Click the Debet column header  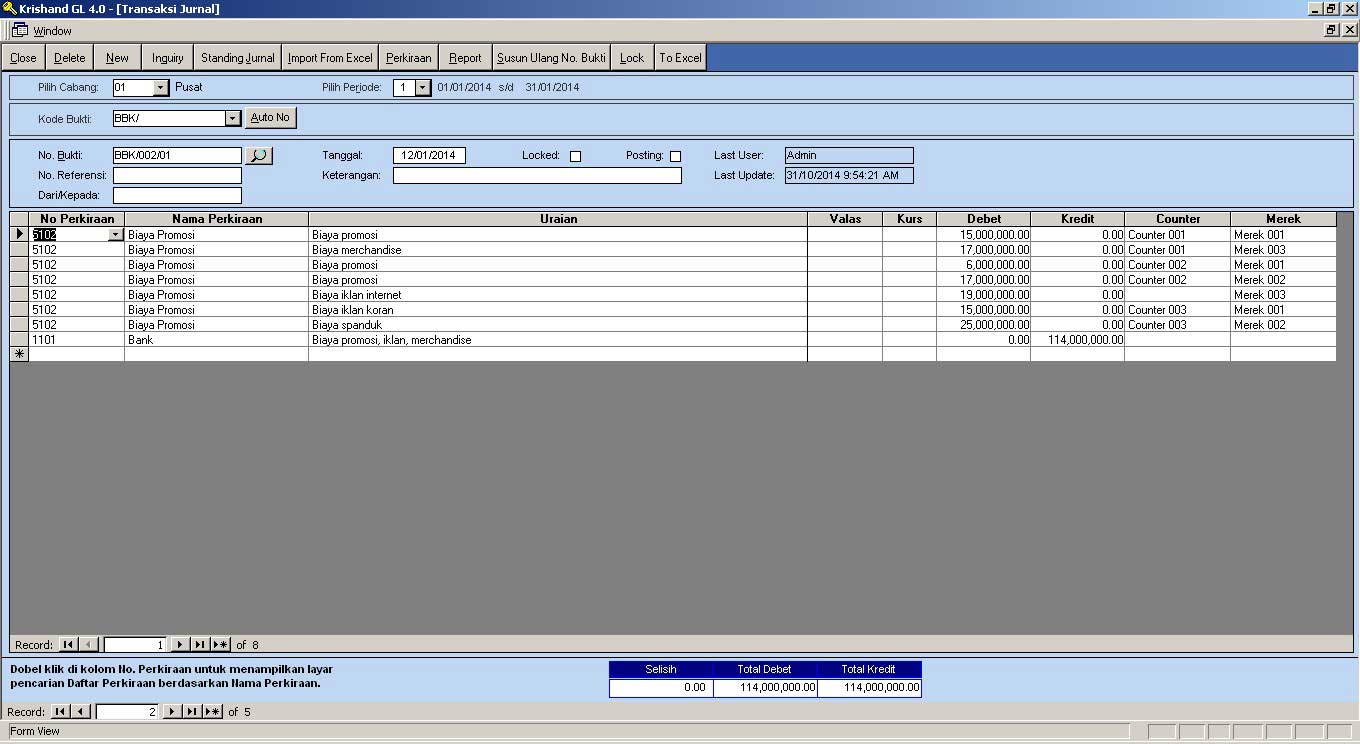point(984,219)
